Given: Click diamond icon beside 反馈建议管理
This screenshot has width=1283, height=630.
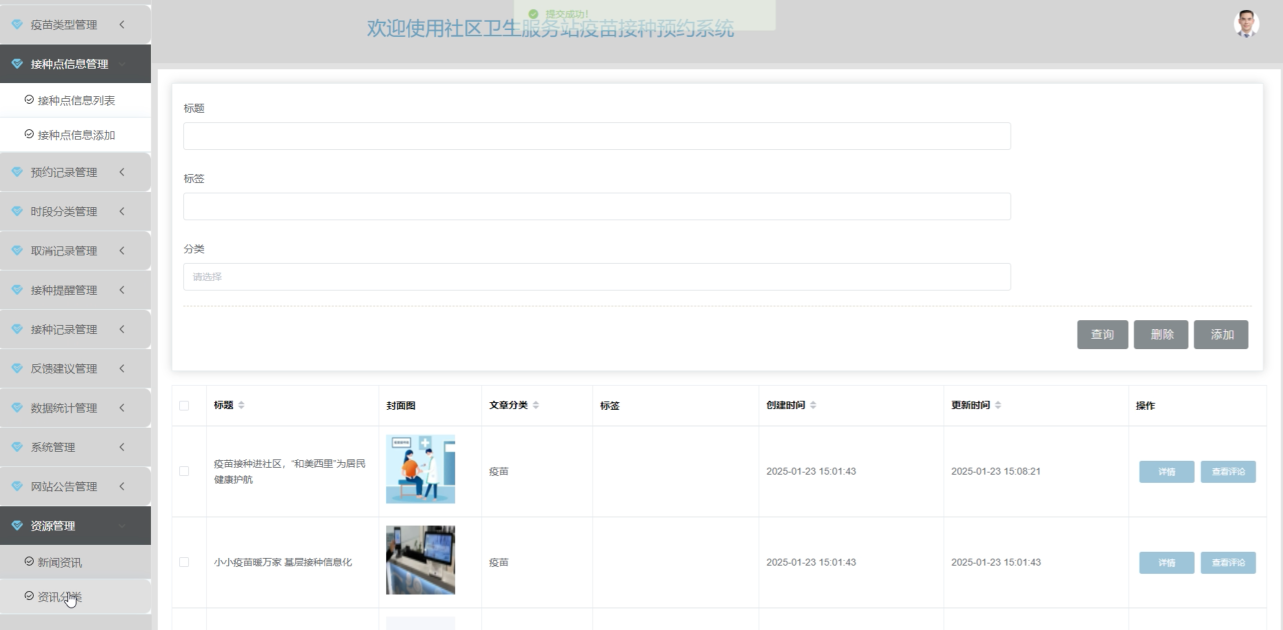Looking at the screenshot, I should 17,368.
